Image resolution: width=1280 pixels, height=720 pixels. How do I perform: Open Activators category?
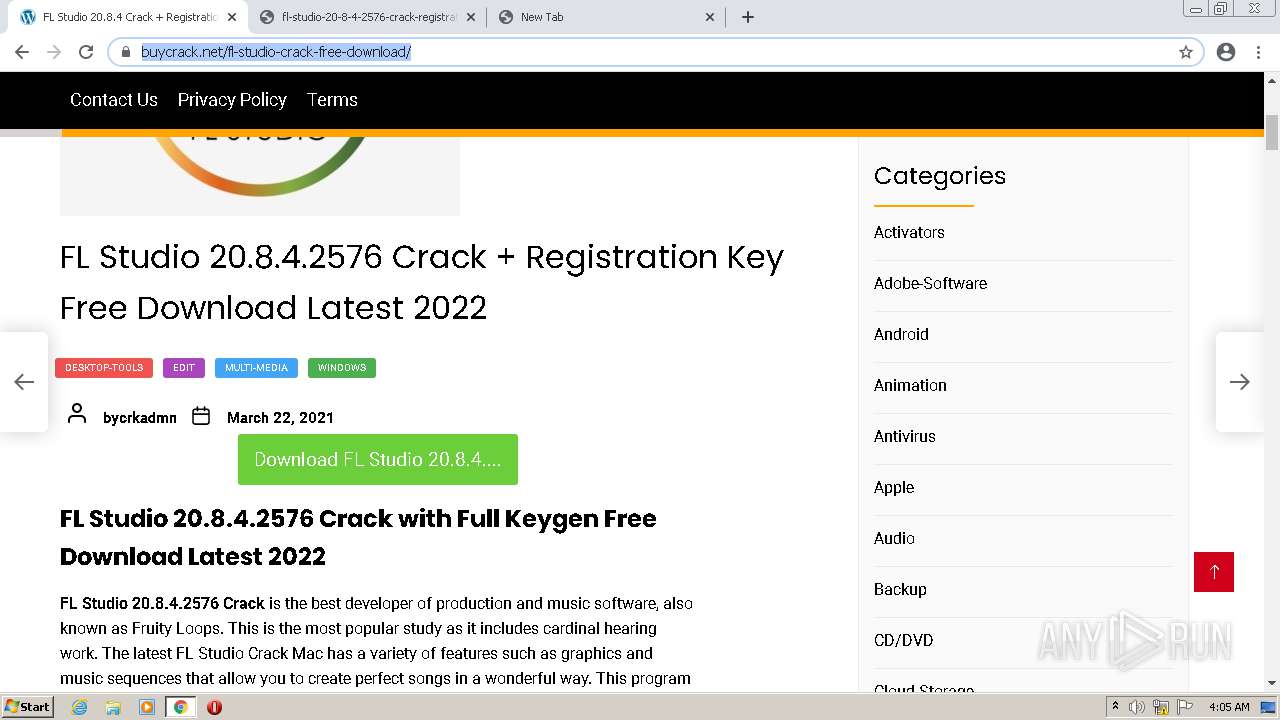[x=909, y=232]
